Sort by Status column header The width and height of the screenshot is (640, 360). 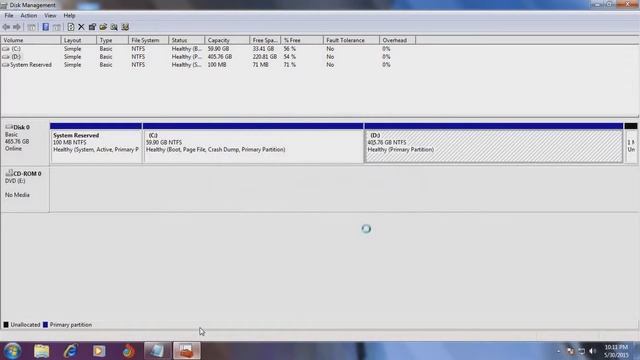click(x=186, y=40)
